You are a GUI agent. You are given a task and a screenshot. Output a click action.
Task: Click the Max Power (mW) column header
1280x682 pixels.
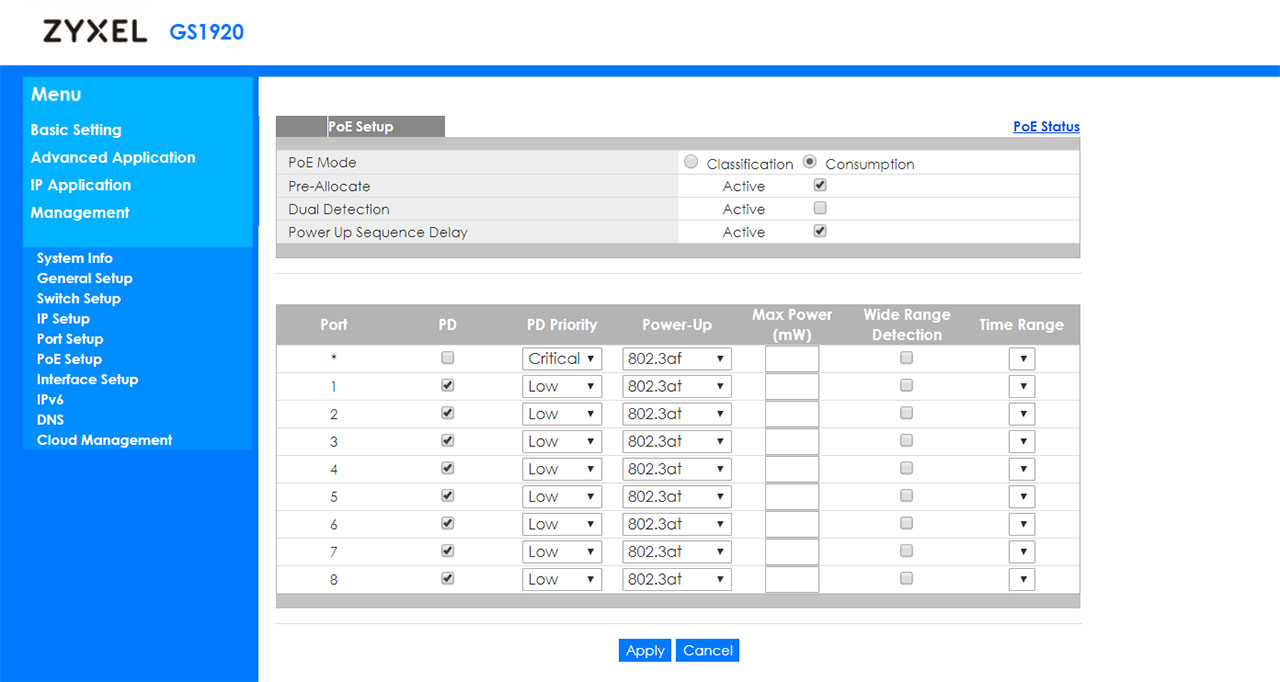792,324
